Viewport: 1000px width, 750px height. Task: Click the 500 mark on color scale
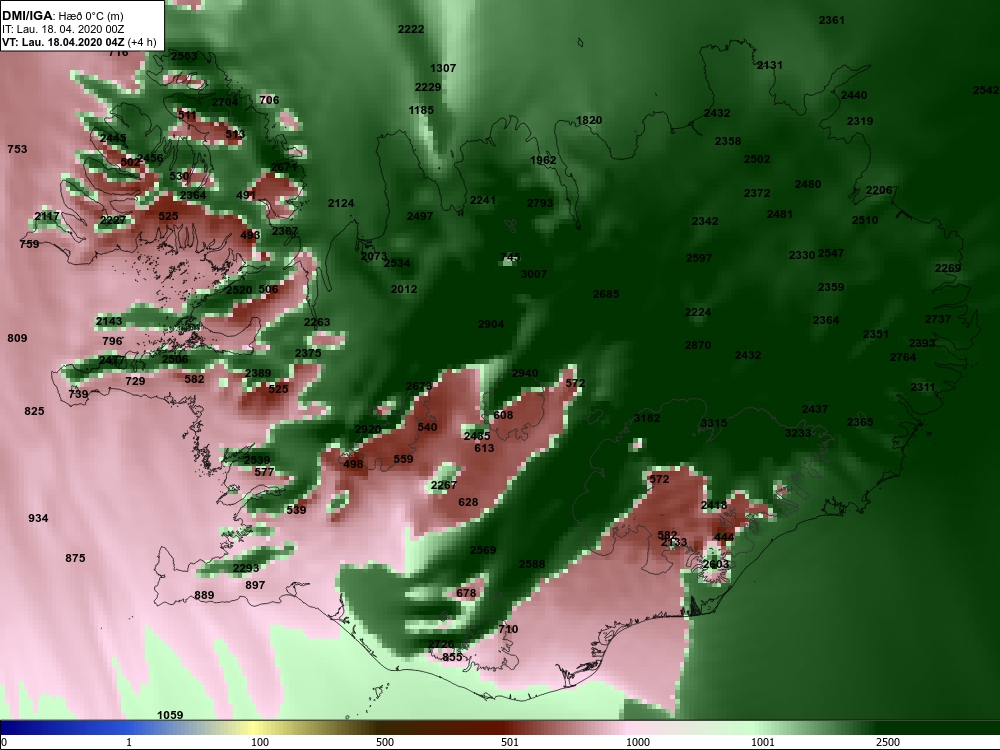click(x=385, y=742)
